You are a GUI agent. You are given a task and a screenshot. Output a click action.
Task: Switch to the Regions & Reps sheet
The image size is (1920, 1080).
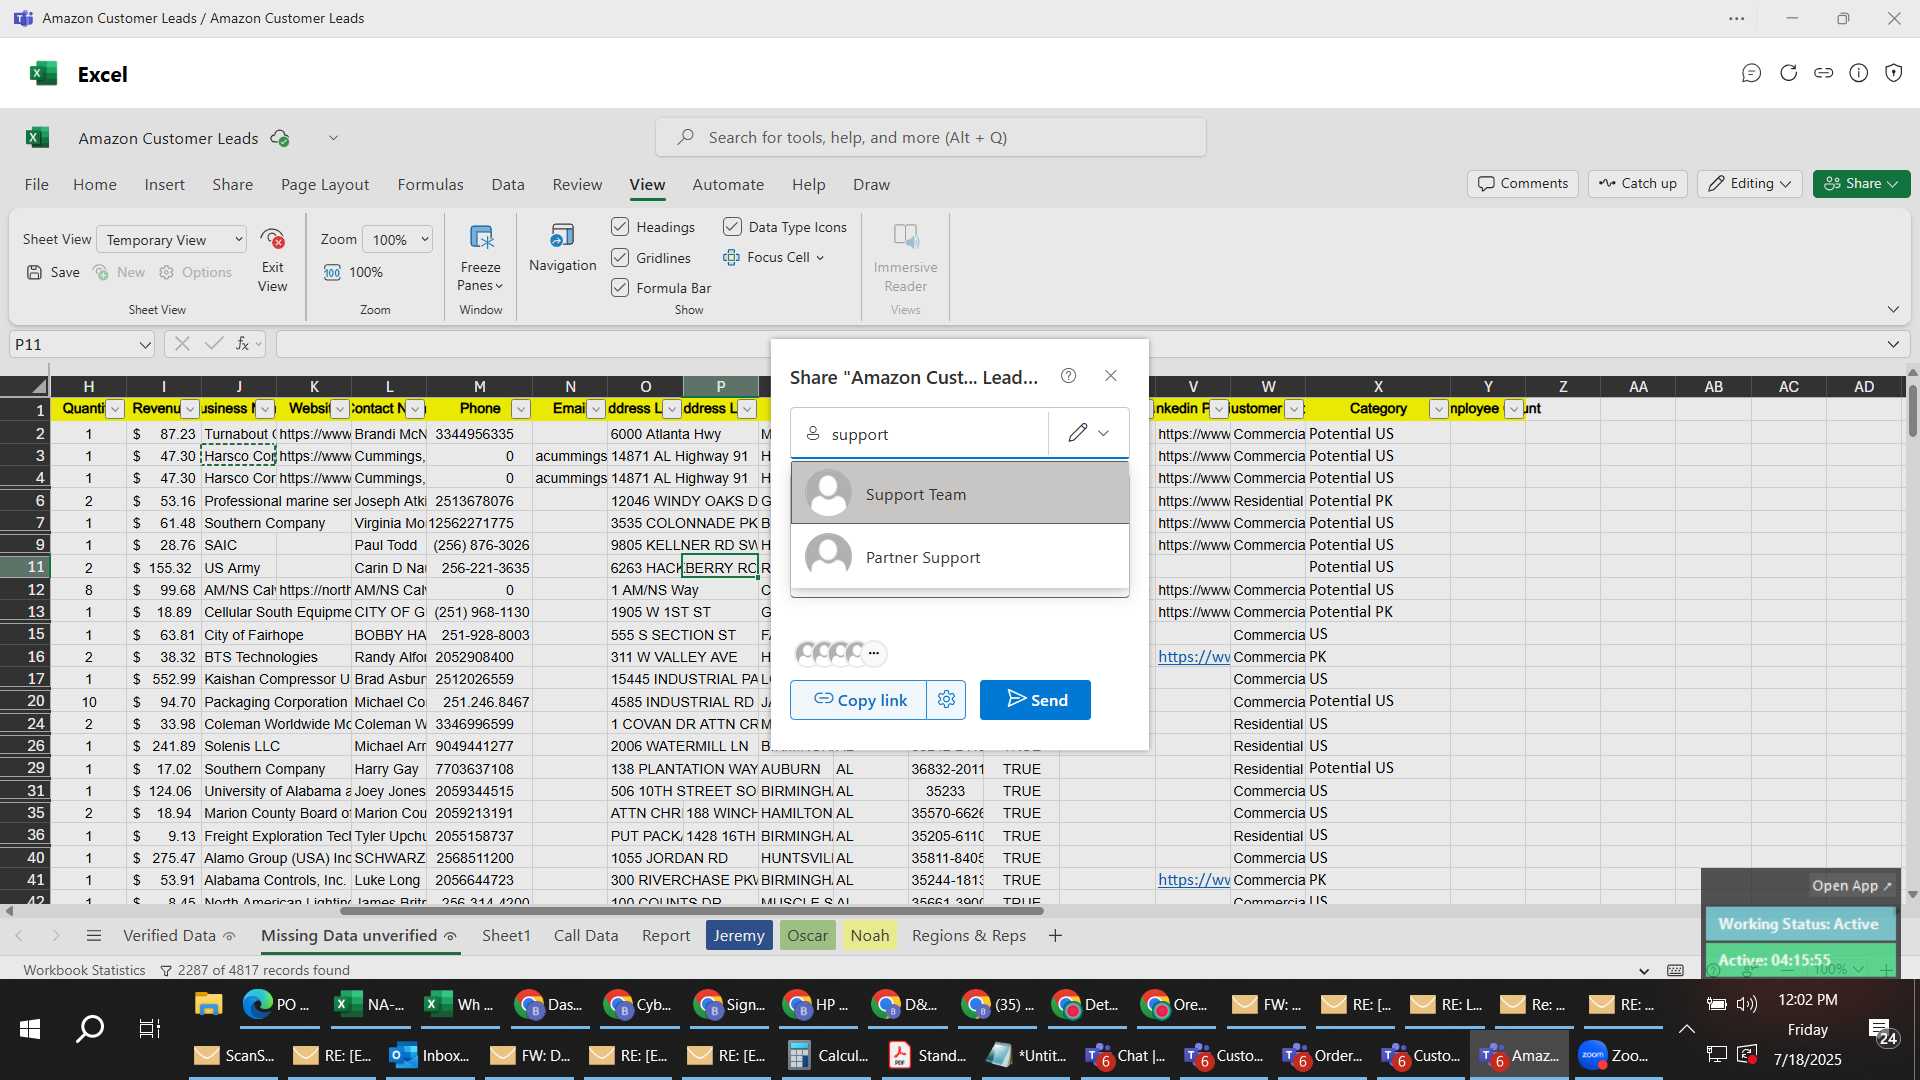pyautogui.click(x=969, y=936)
